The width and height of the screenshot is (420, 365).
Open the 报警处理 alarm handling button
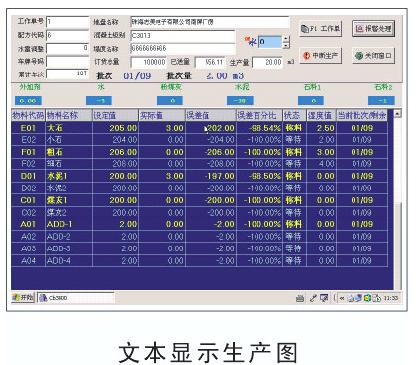pos(373,29)
